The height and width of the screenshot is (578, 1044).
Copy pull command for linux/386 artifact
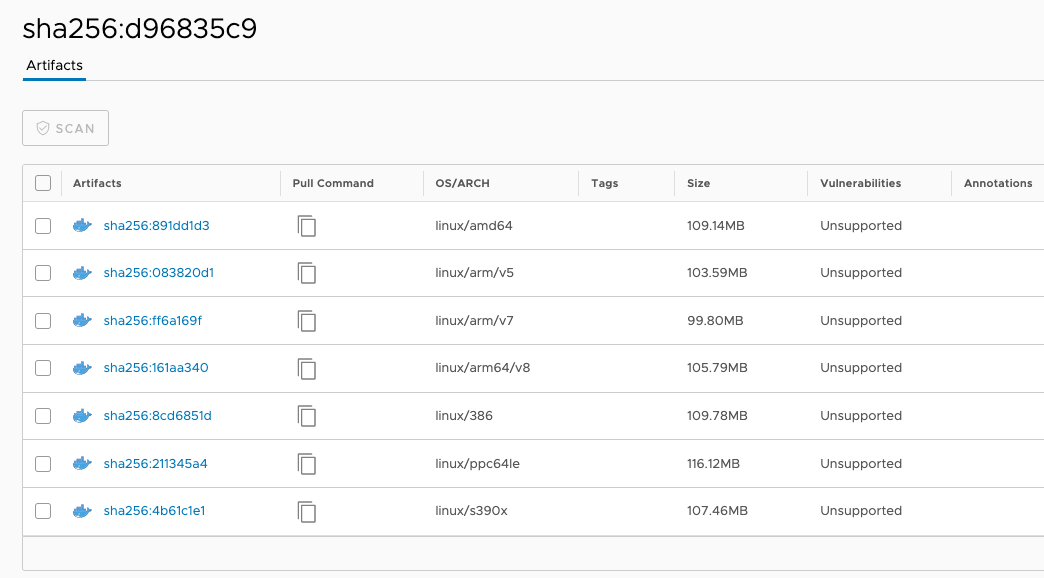click(307, 416)
